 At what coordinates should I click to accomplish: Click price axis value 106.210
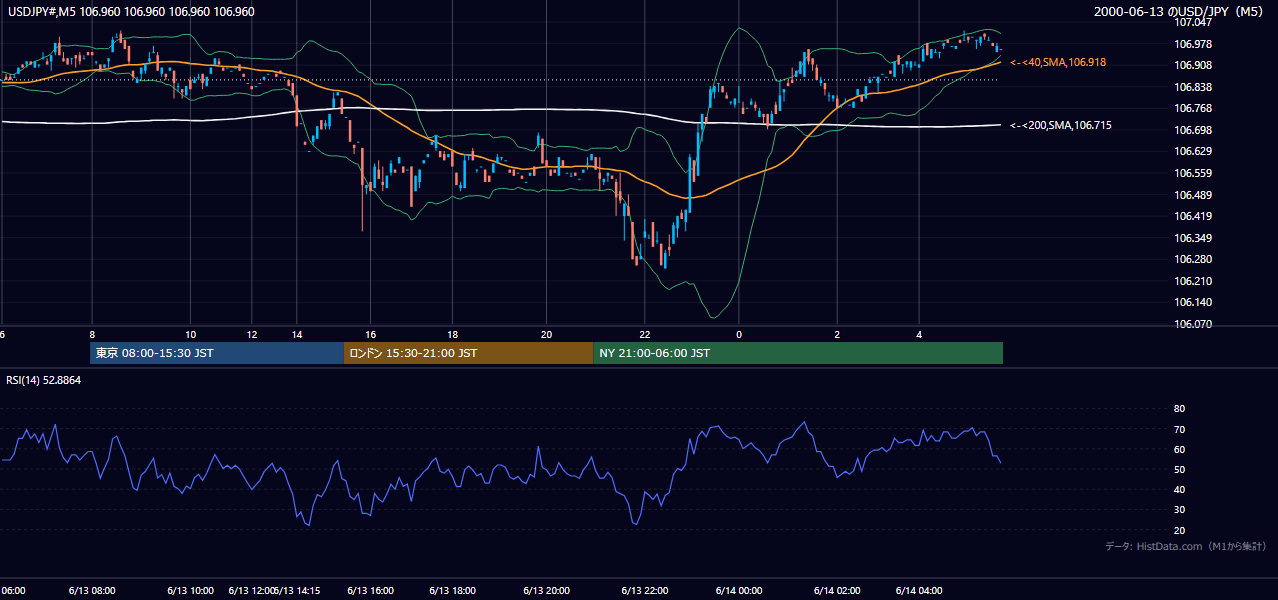1193,281
